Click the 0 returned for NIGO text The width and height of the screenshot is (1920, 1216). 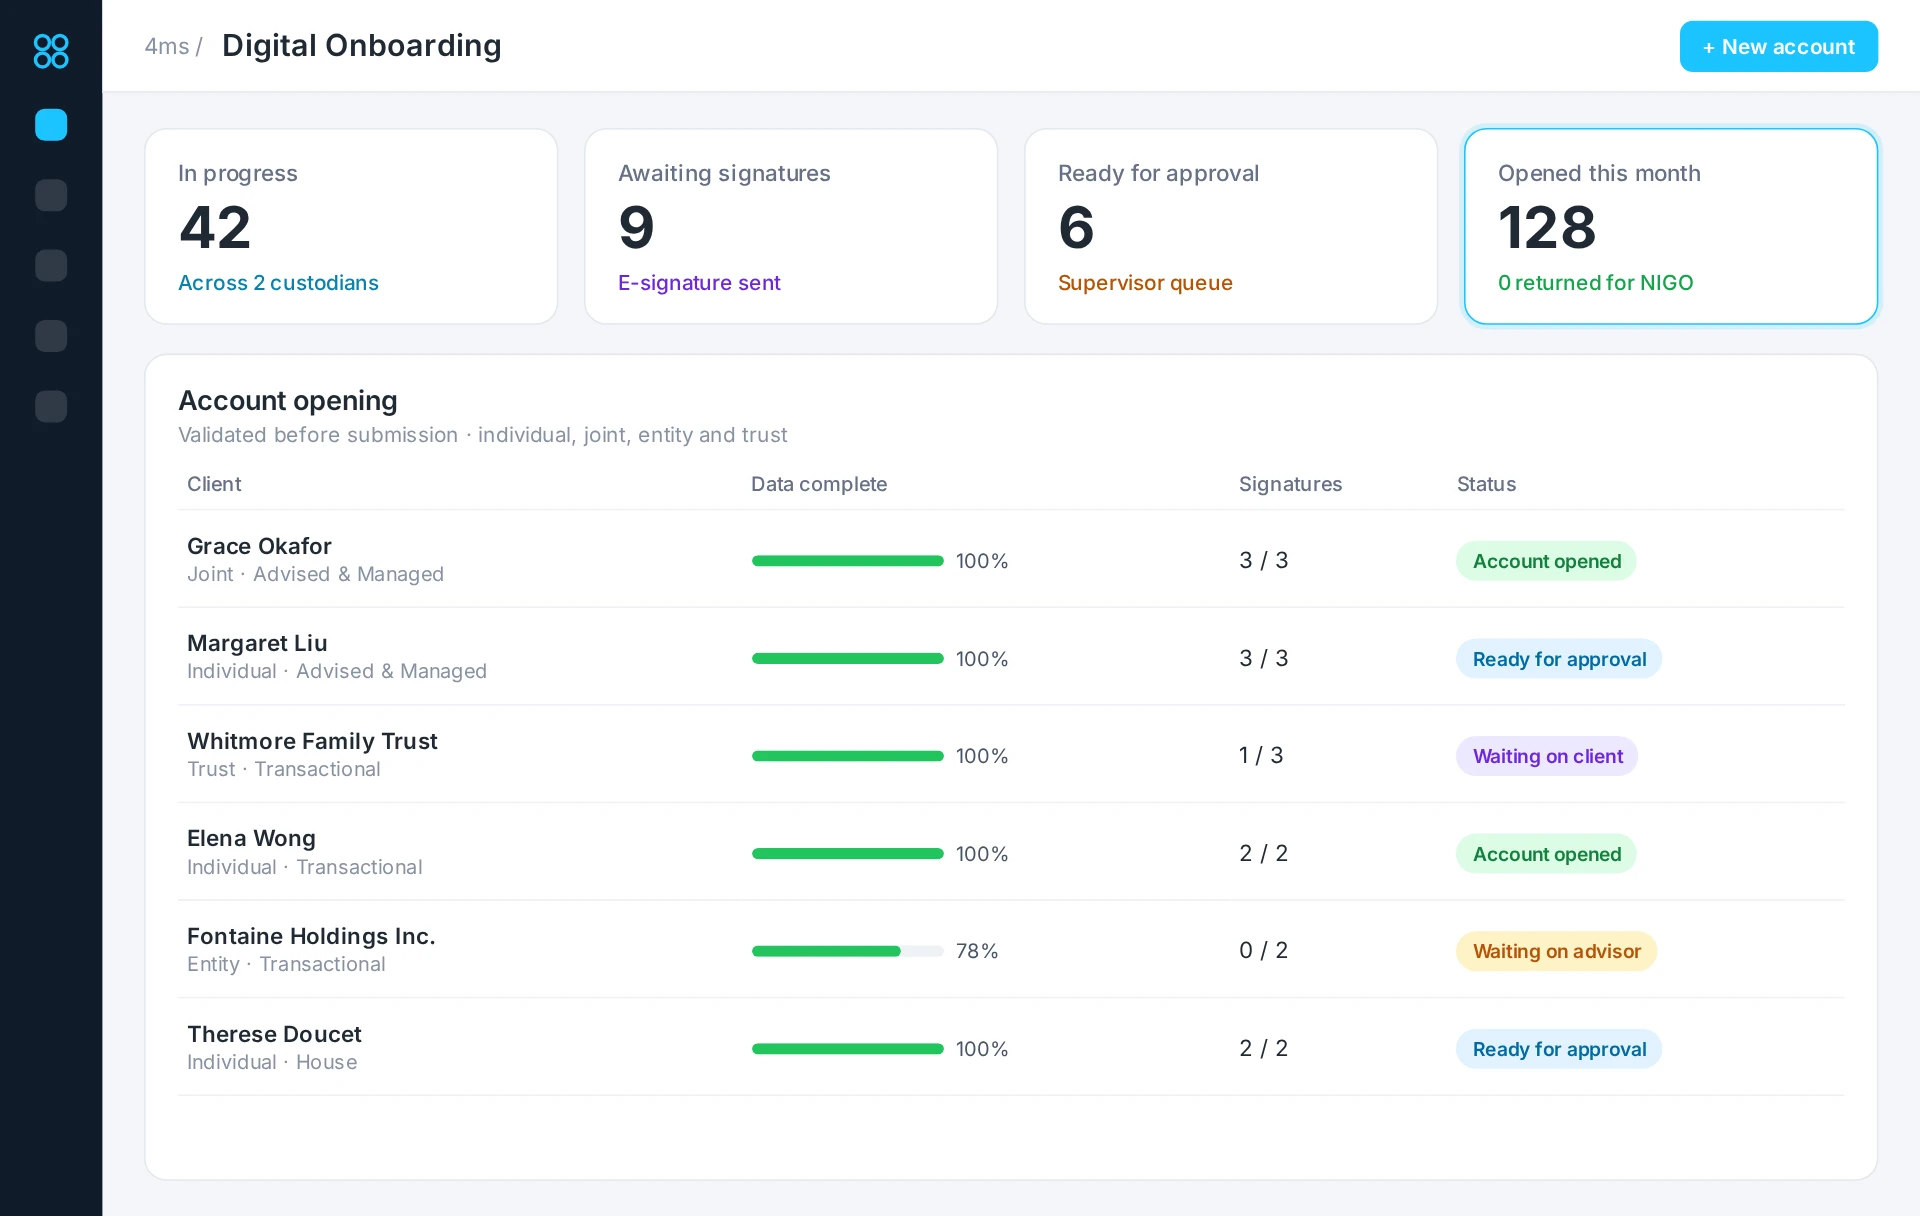tap(1595, 283)
